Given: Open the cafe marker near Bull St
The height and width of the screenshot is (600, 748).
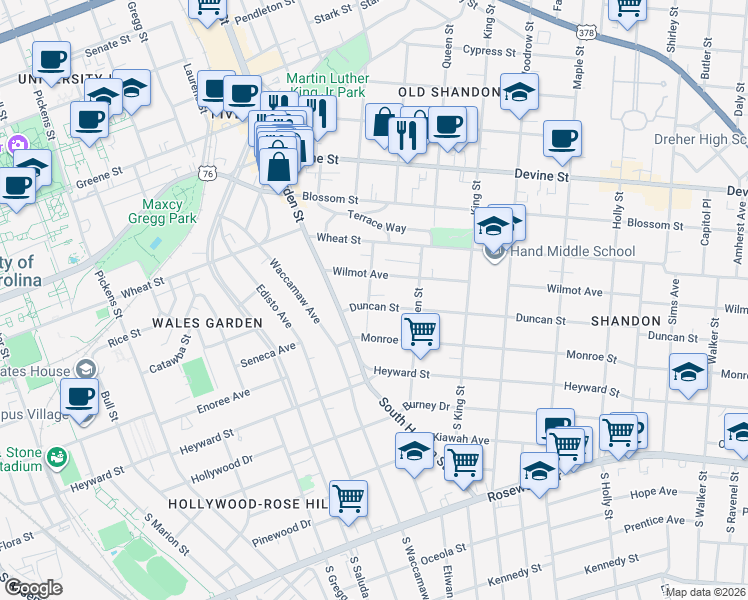Looking at the screenshot, I should 80,398.
